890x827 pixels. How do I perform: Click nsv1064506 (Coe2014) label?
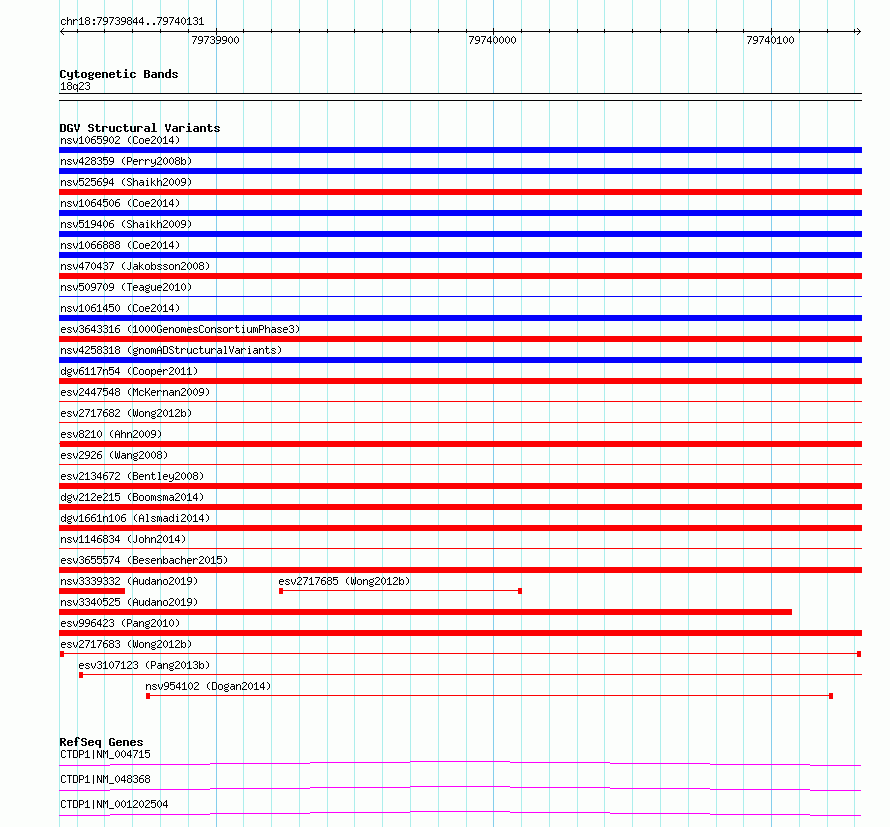click(x=120, y=203)
